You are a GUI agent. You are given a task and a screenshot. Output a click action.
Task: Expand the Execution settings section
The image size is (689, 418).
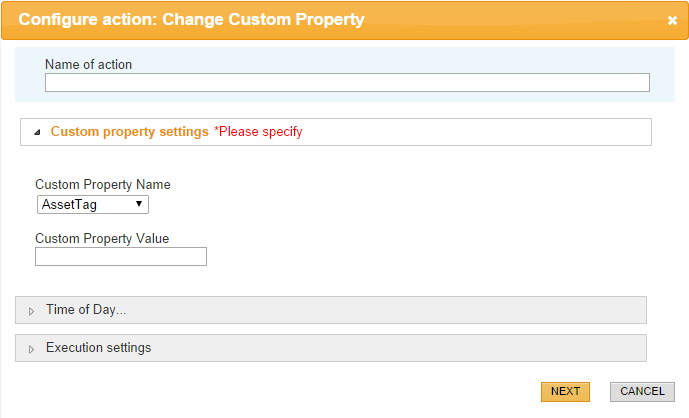pos(98,348)
